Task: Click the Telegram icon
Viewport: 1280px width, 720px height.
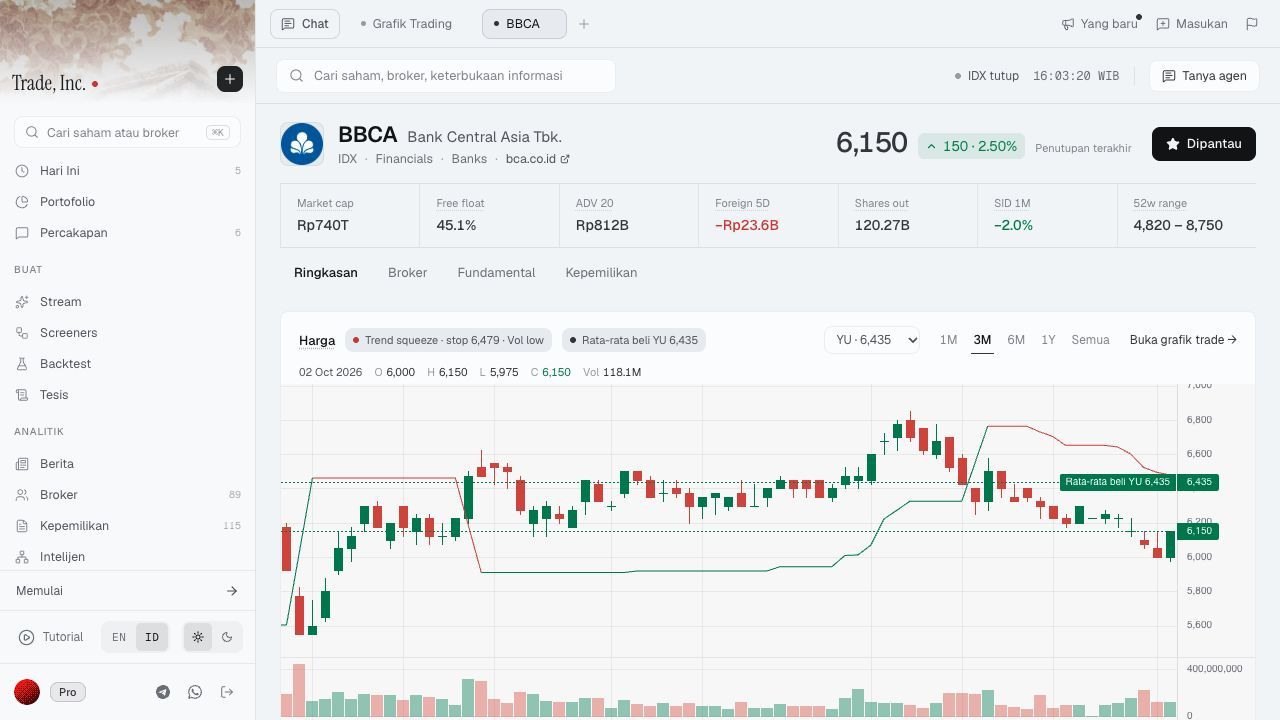Action: 163,692
